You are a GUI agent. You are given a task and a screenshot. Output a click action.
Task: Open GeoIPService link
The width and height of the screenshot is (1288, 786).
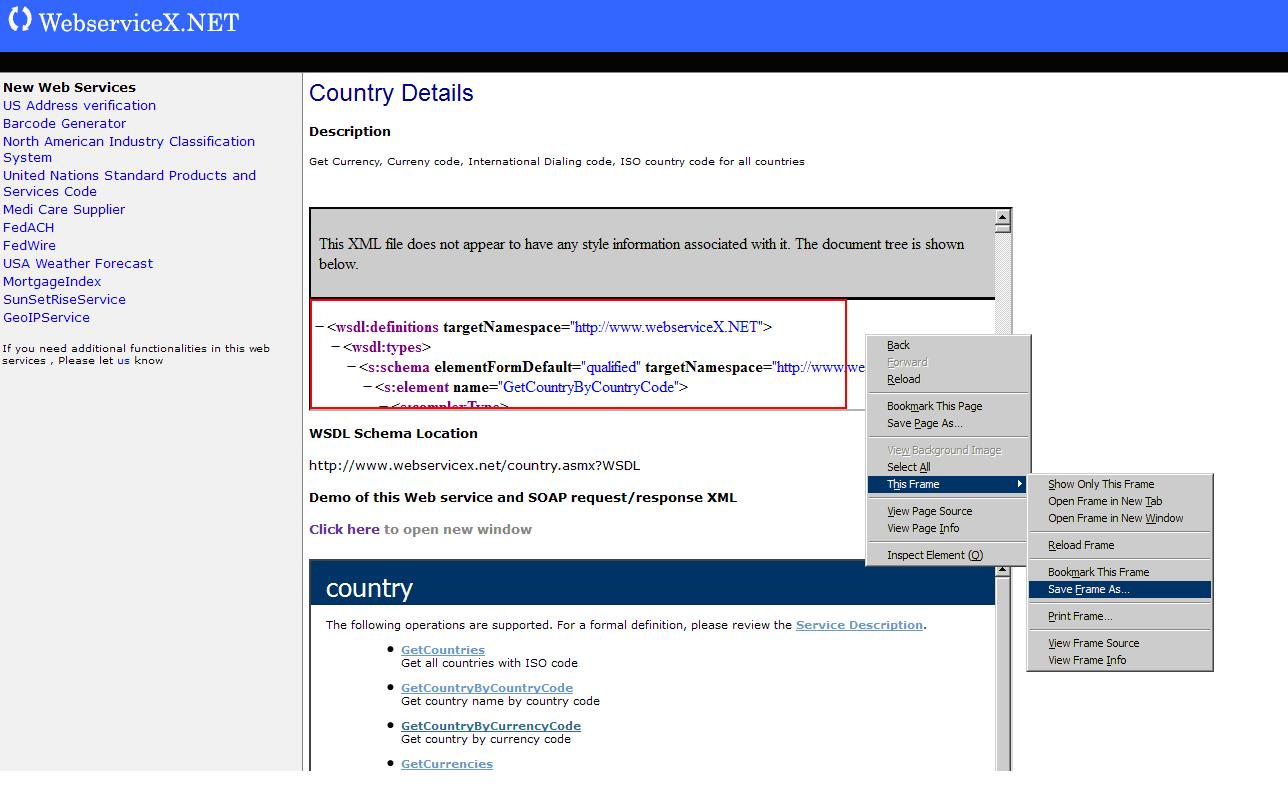coord(46,317)
